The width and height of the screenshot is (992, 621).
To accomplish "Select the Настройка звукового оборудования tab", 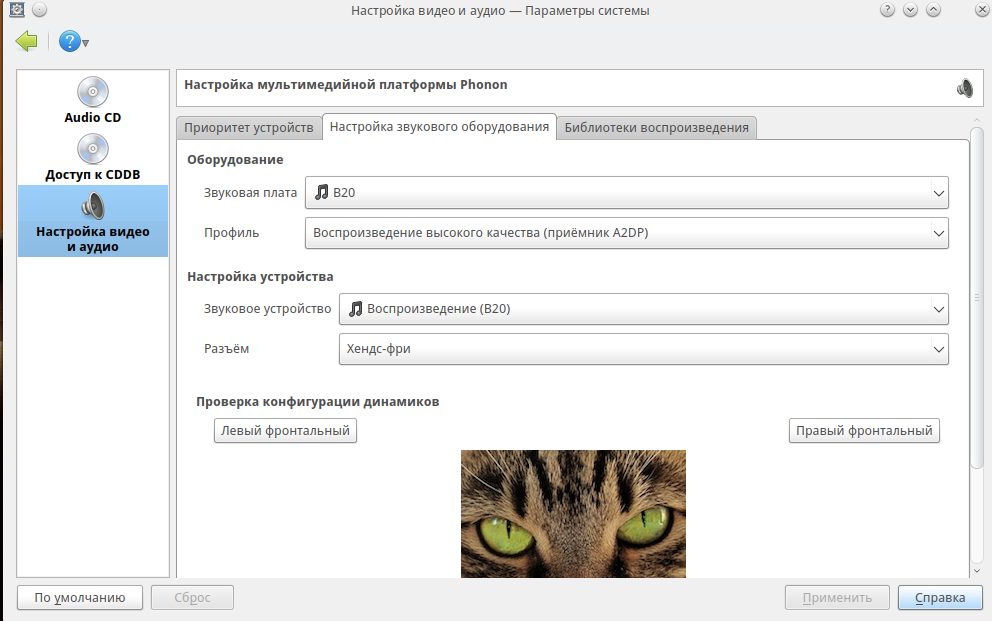I will tap(439, 126).
